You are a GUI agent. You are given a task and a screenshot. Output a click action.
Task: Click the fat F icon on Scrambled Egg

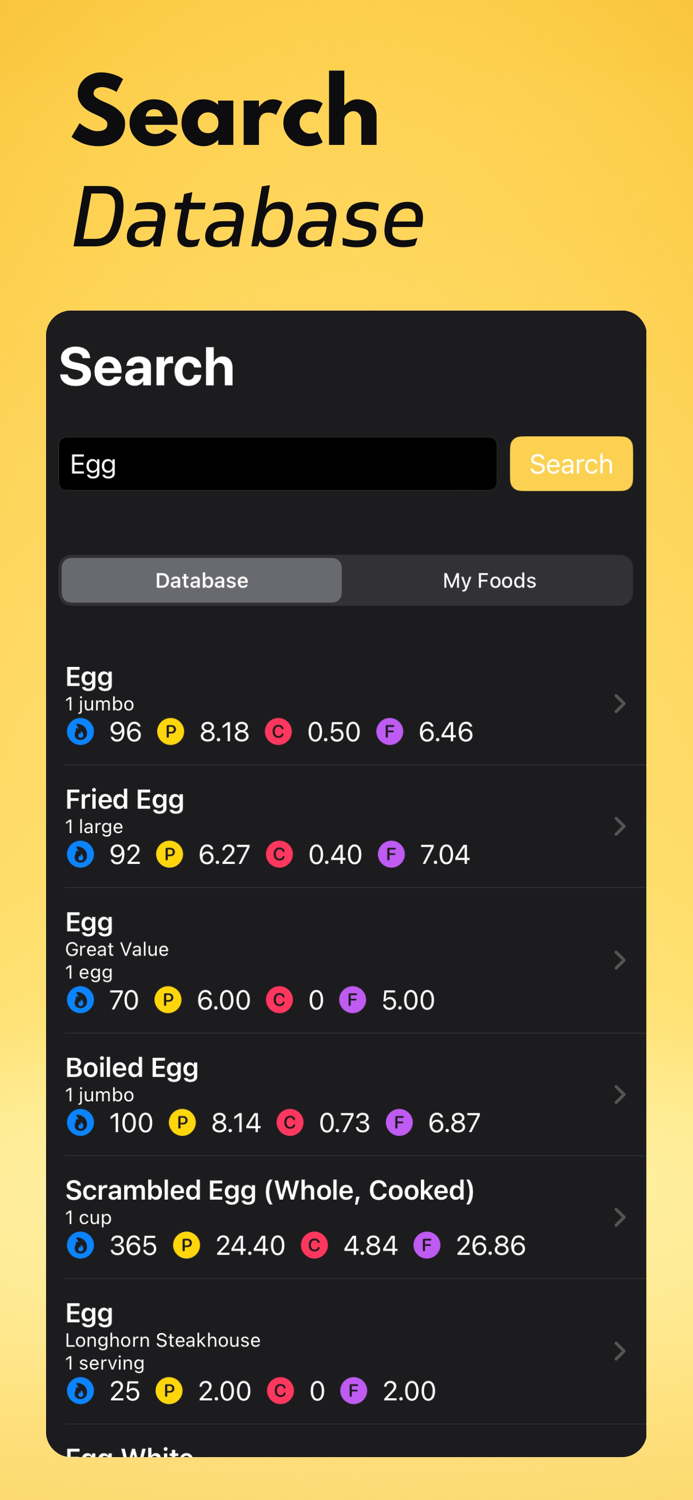[x=426, y=1246]
